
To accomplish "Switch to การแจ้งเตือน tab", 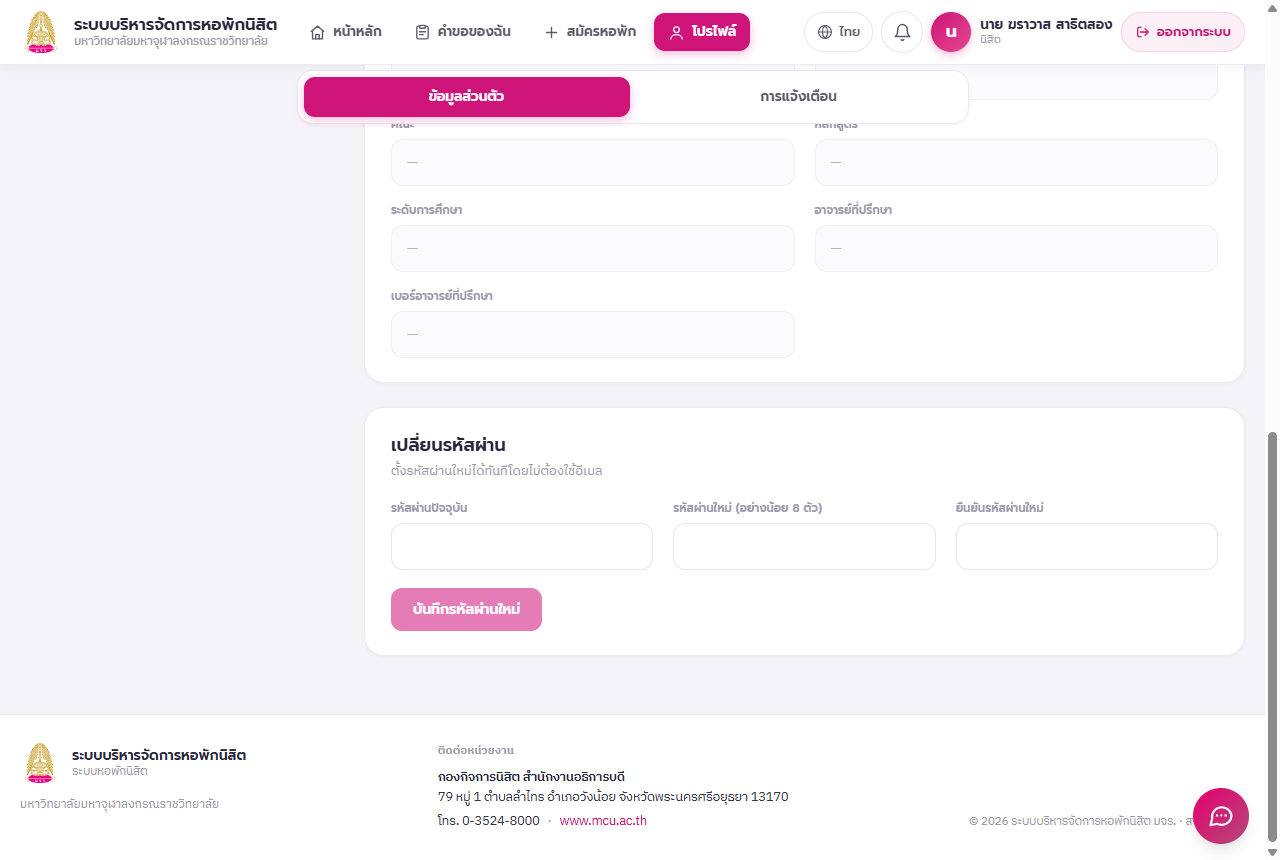I will [x=798, y=97].
